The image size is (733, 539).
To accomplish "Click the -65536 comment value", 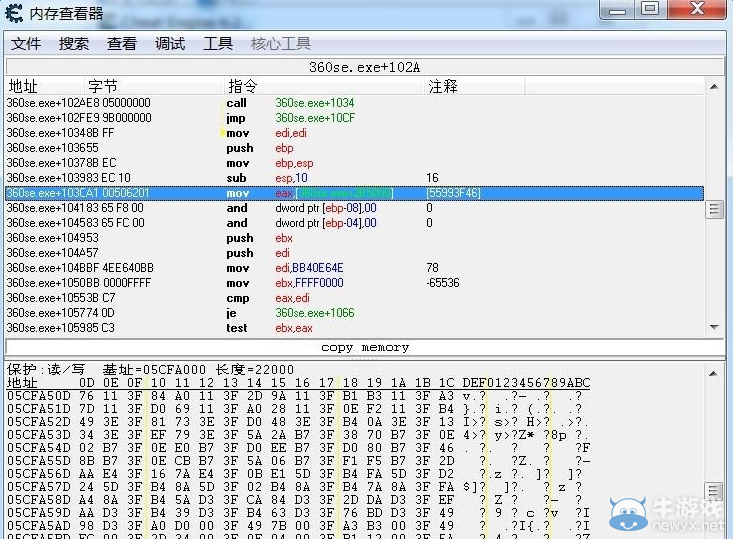I will click(x=443, y=283).
